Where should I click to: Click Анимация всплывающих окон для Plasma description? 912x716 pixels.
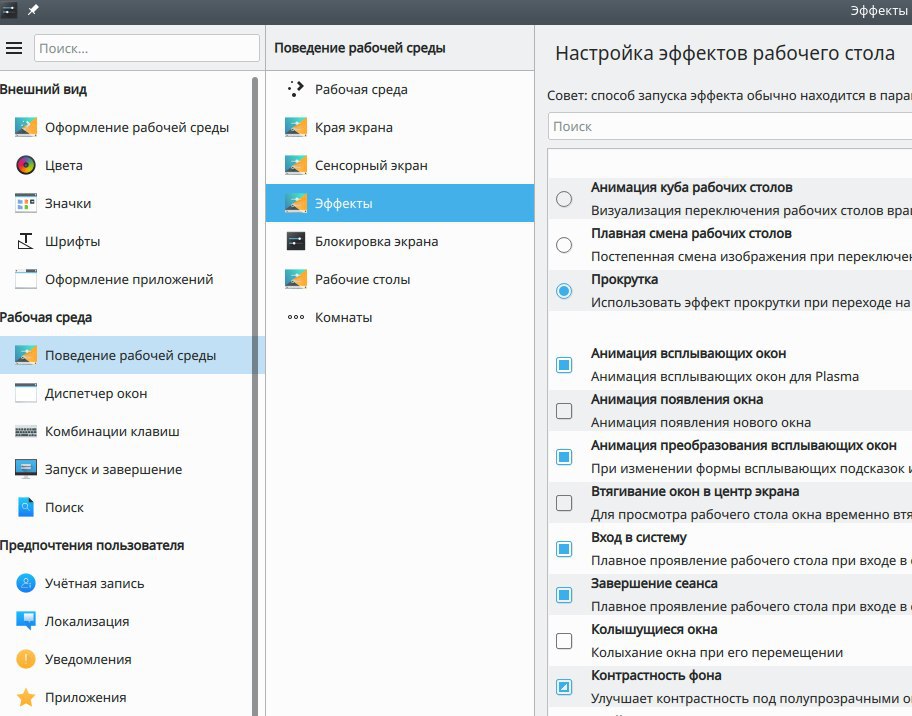pos(725,376)
